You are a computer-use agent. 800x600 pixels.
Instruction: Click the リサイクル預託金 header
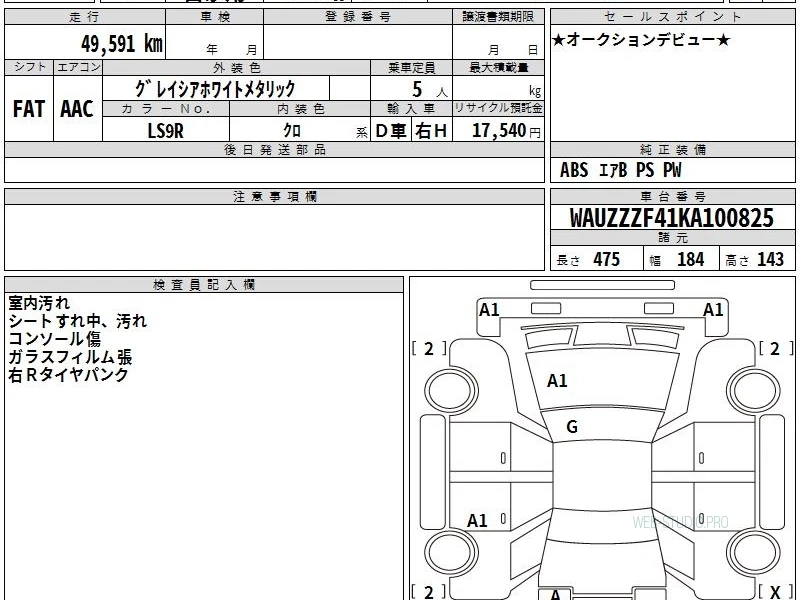click(x=498, y=109)
